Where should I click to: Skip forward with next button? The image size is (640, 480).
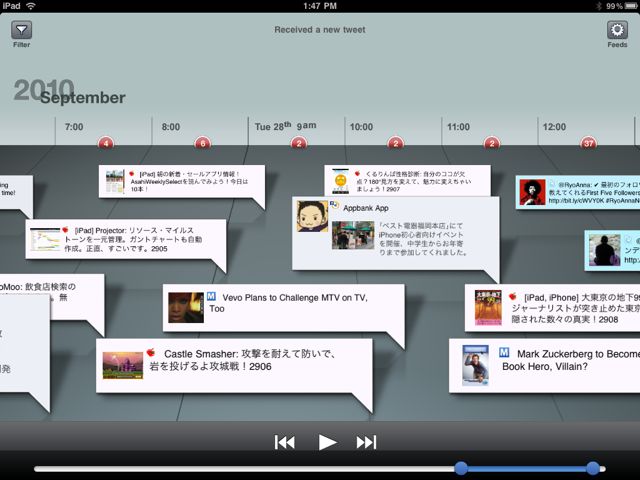coord(366,442)
